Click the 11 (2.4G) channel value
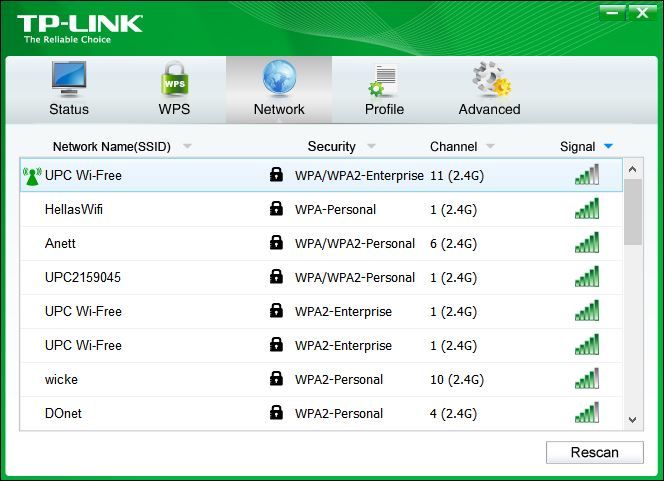This screenshot has height=481, width=664. click(x=457, y=176)
